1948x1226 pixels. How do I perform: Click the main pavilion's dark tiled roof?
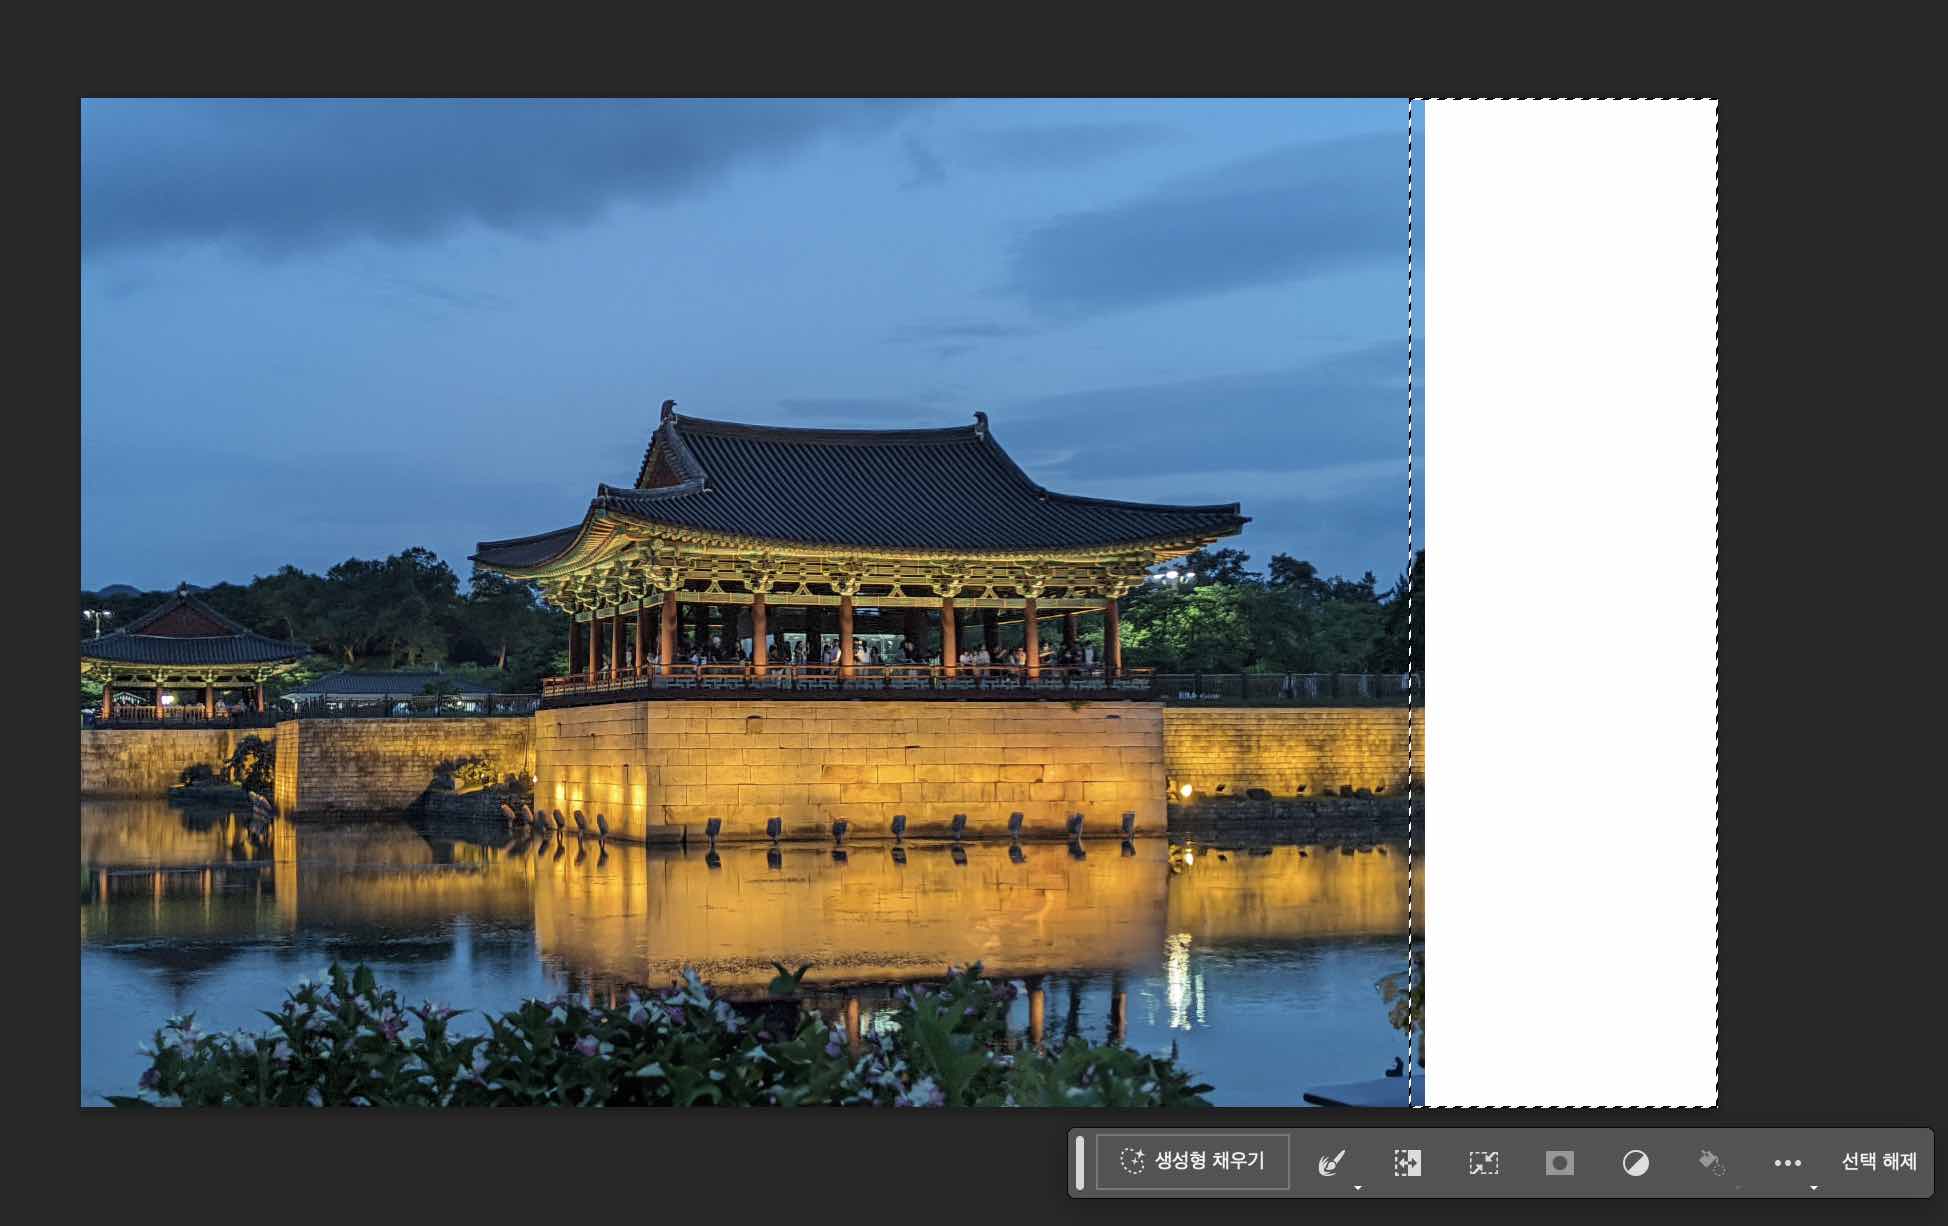coord(860,480)
